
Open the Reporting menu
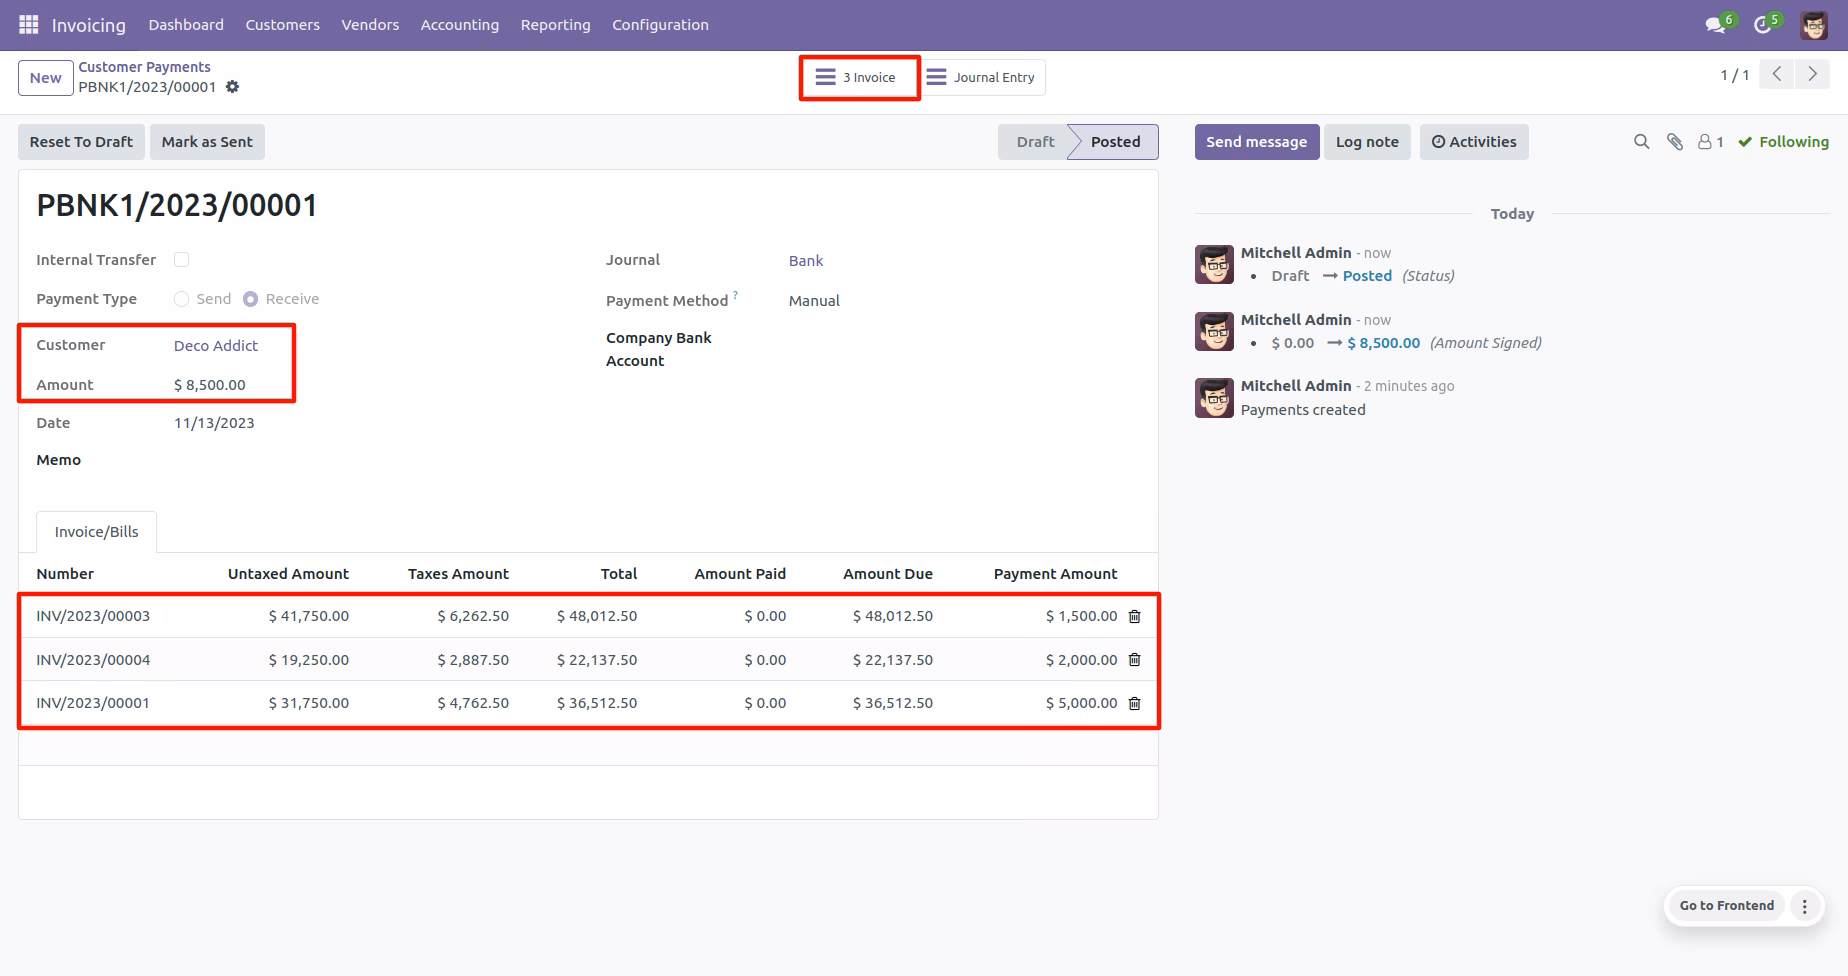tap(555, 25)
